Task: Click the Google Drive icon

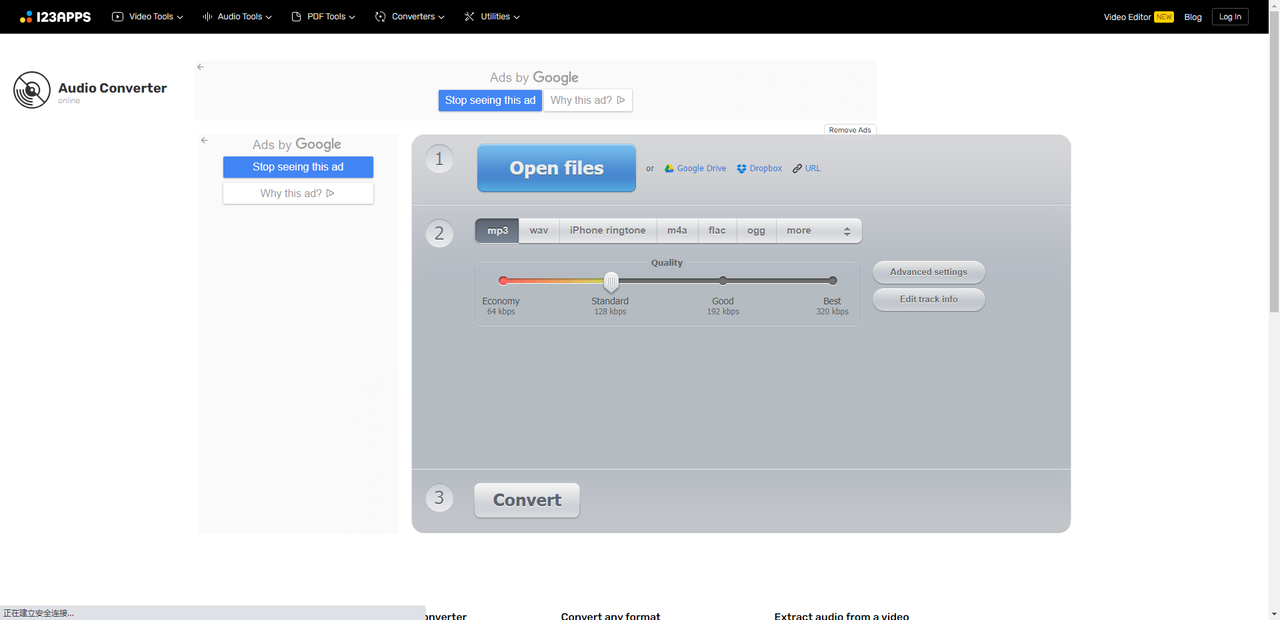Action: pos(669,169)
